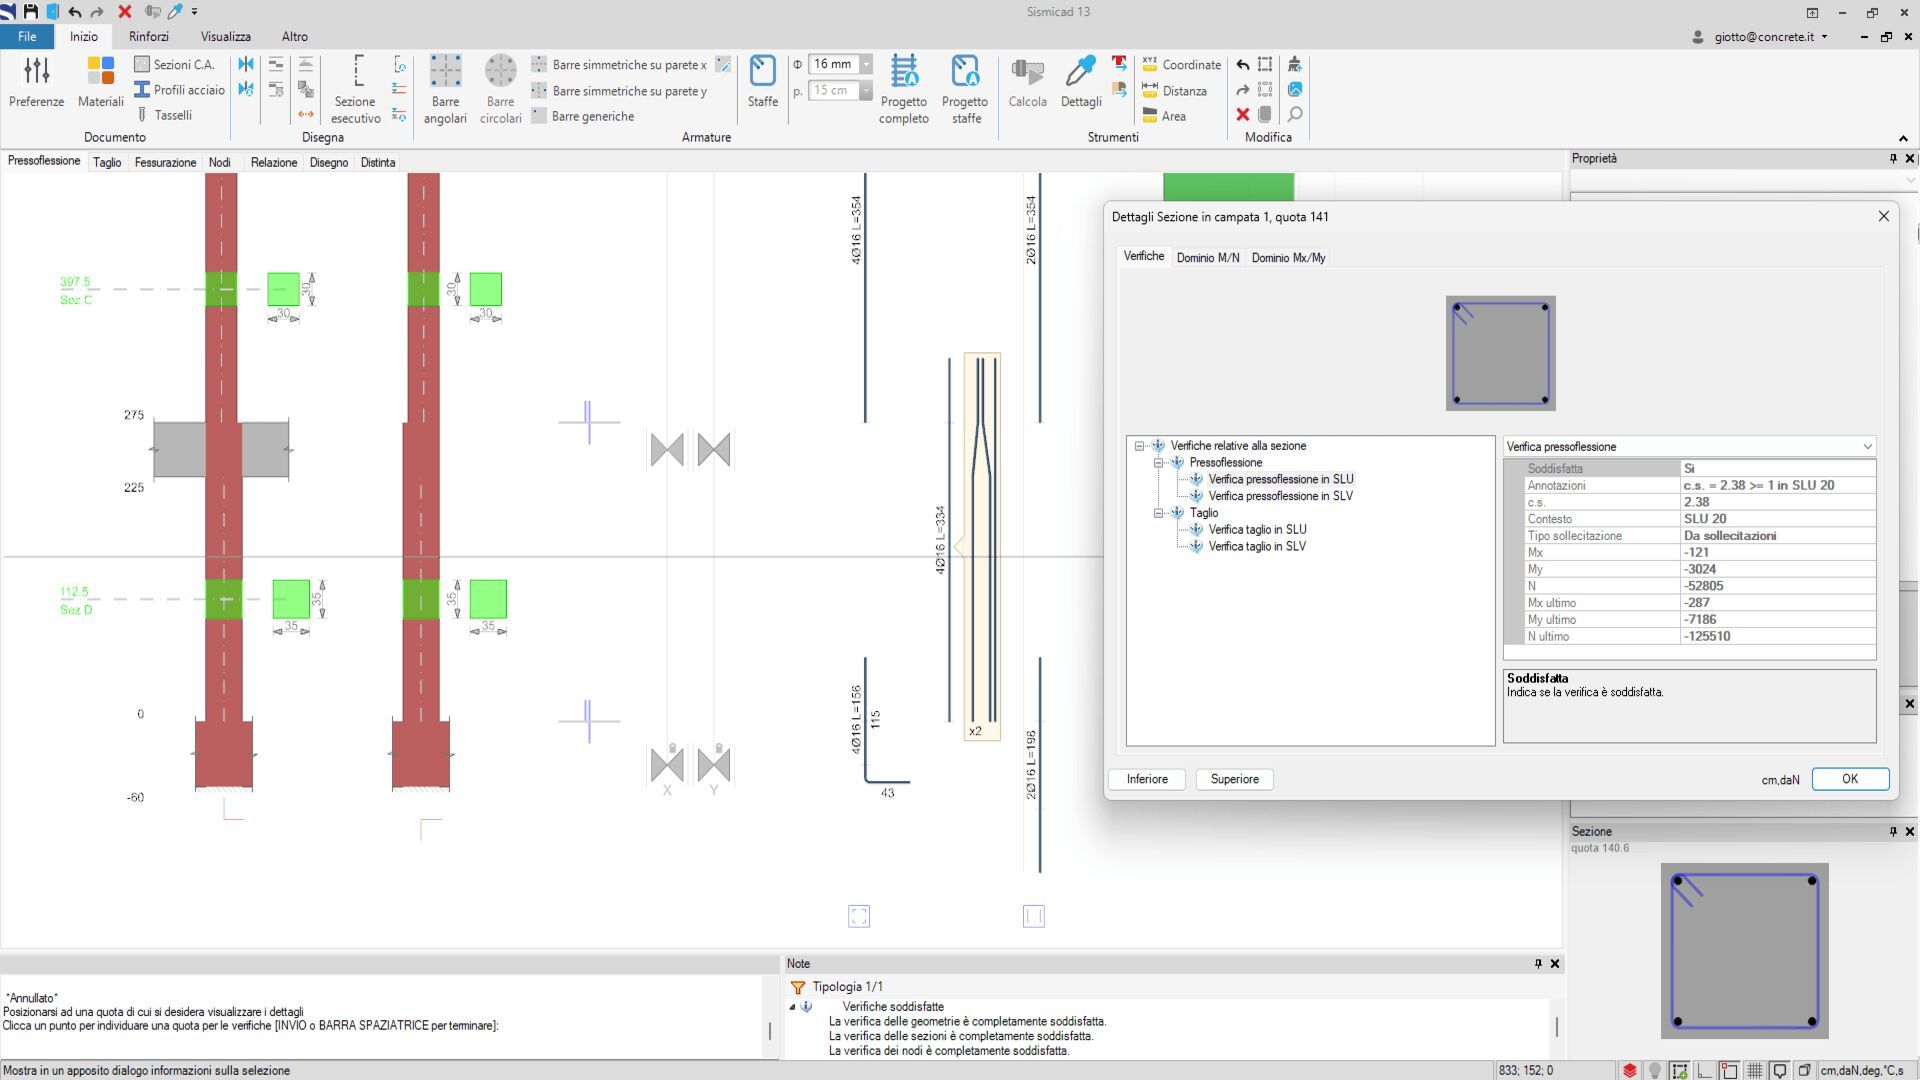Click the Profili acciaio icon
The height and width of the screenshot is (1080, 1920).
tap(142, 90)
